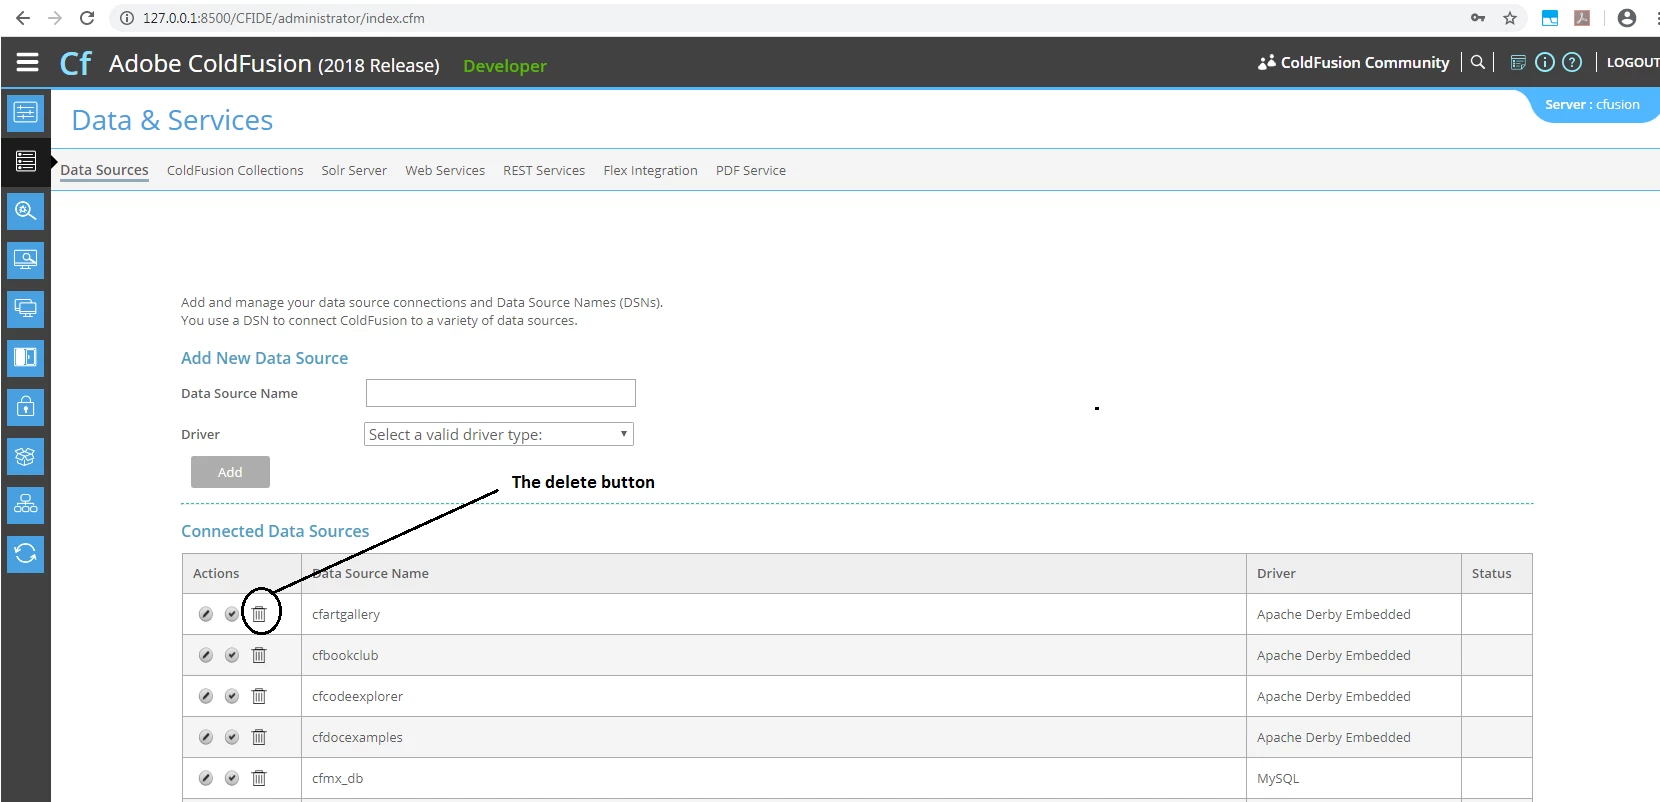Click the cfbookclub data source name
The width and height of the screenshot is (1660, 802).
(345, 655)
